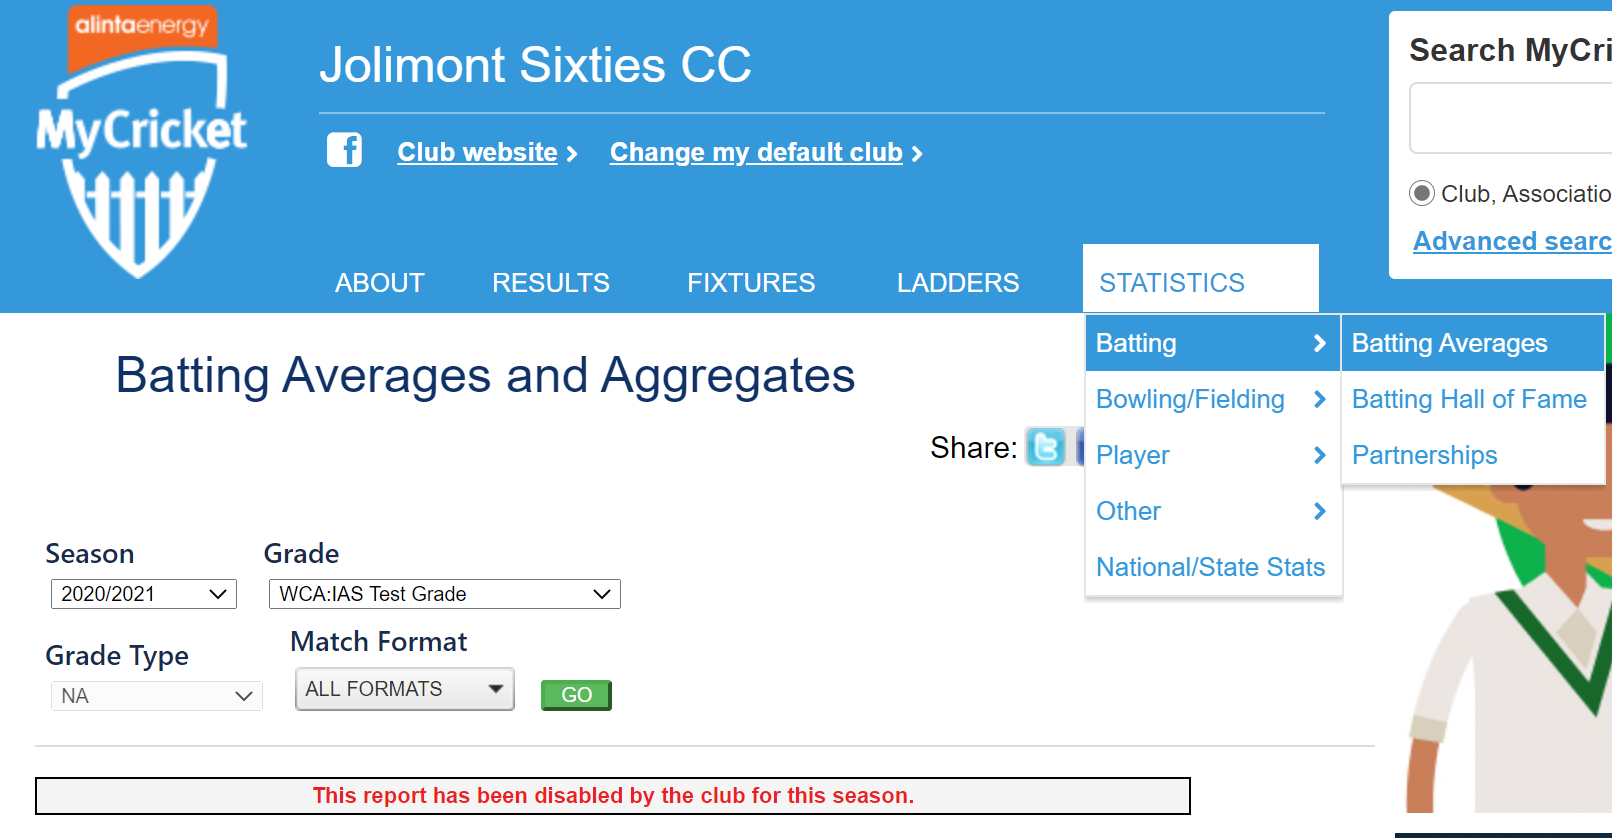Share the page via Twitter icon

(x=1046, y=447)
